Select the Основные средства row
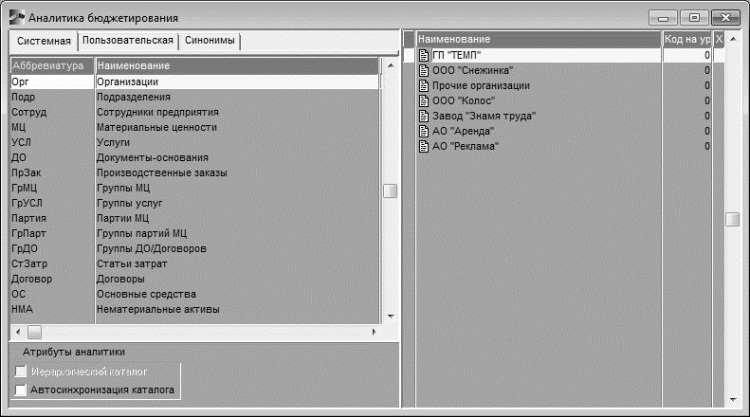The image size is (750, 417). tap(195, 294)
